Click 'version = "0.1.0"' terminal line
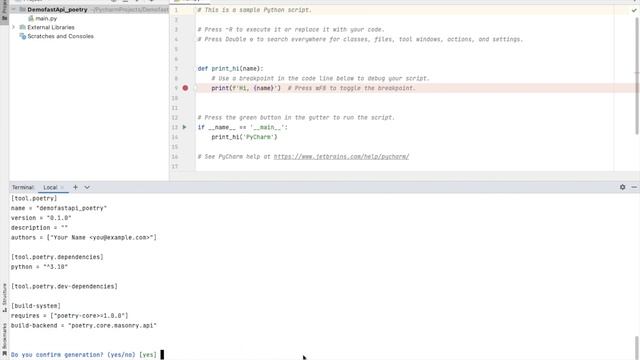Screen dimensions: 640x360 [x=41, y=218]
